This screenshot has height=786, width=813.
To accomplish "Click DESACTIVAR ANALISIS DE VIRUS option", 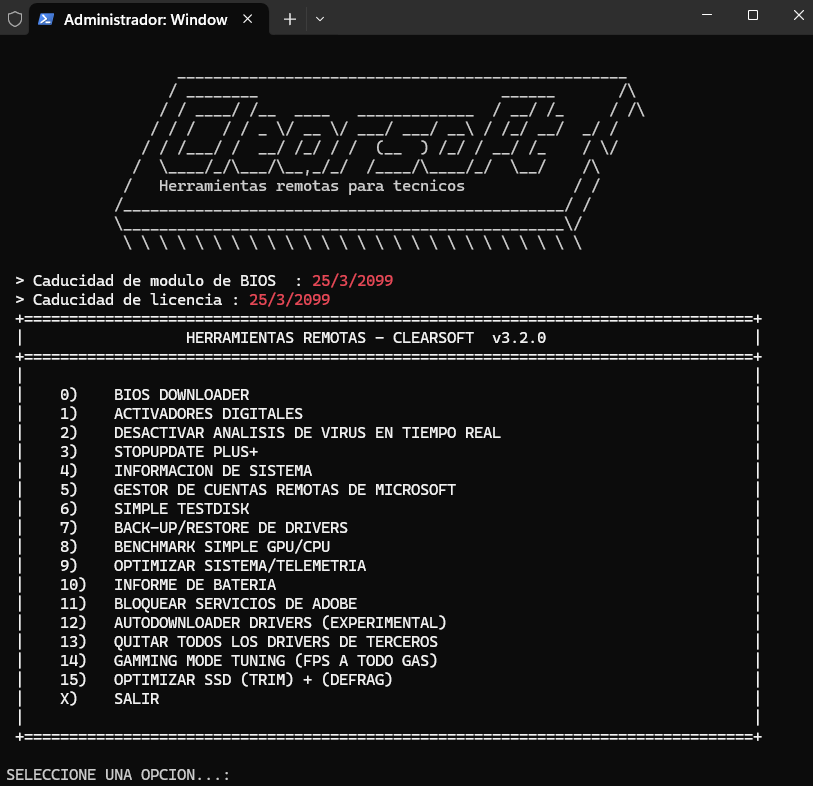I will [281, 433].
